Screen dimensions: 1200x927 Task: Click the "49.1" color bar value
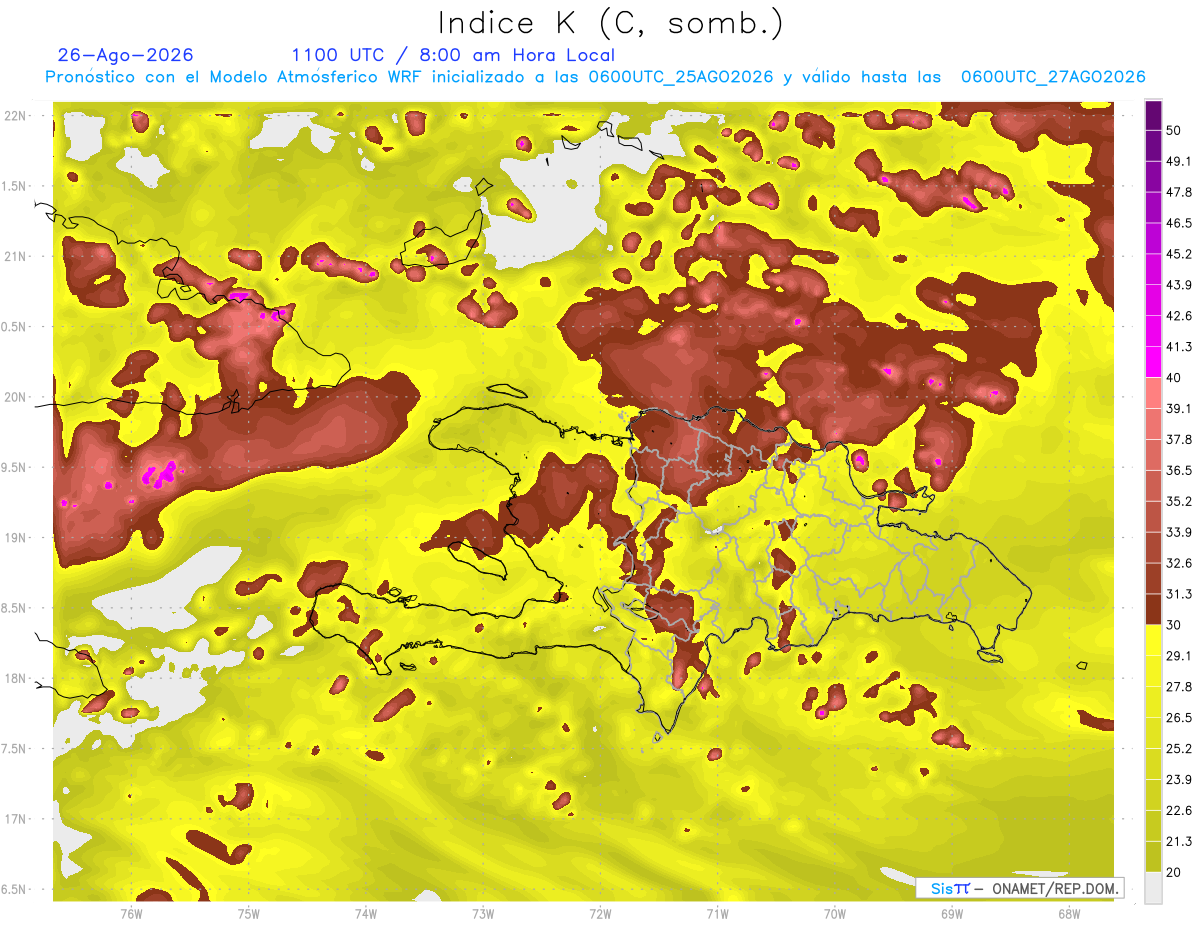point(1179,161)
